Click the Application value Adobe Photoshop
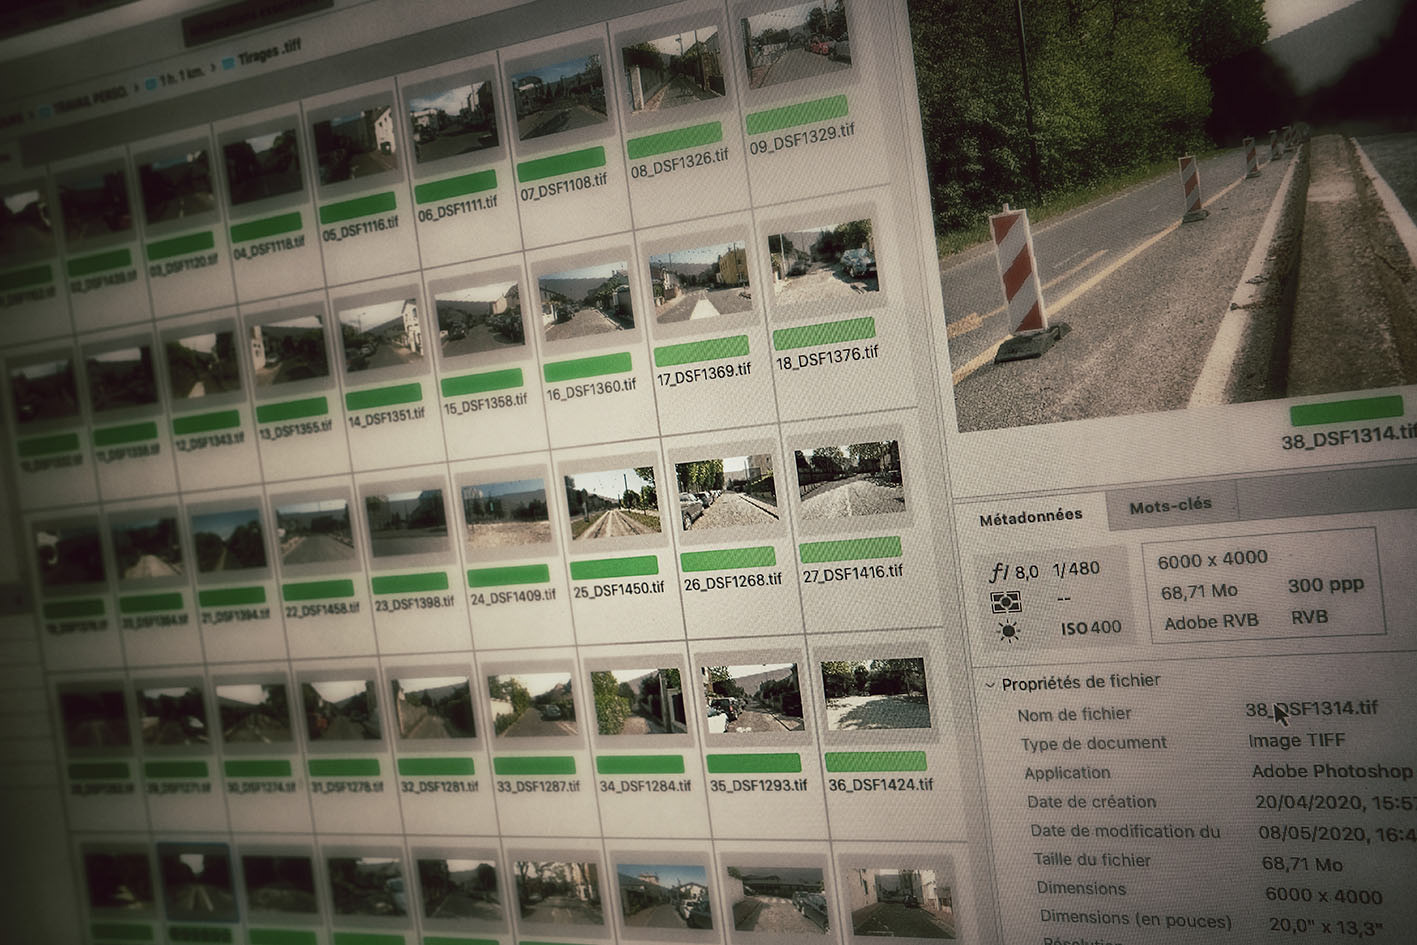The image size is (1417, 945). (x=1331, y=772)
